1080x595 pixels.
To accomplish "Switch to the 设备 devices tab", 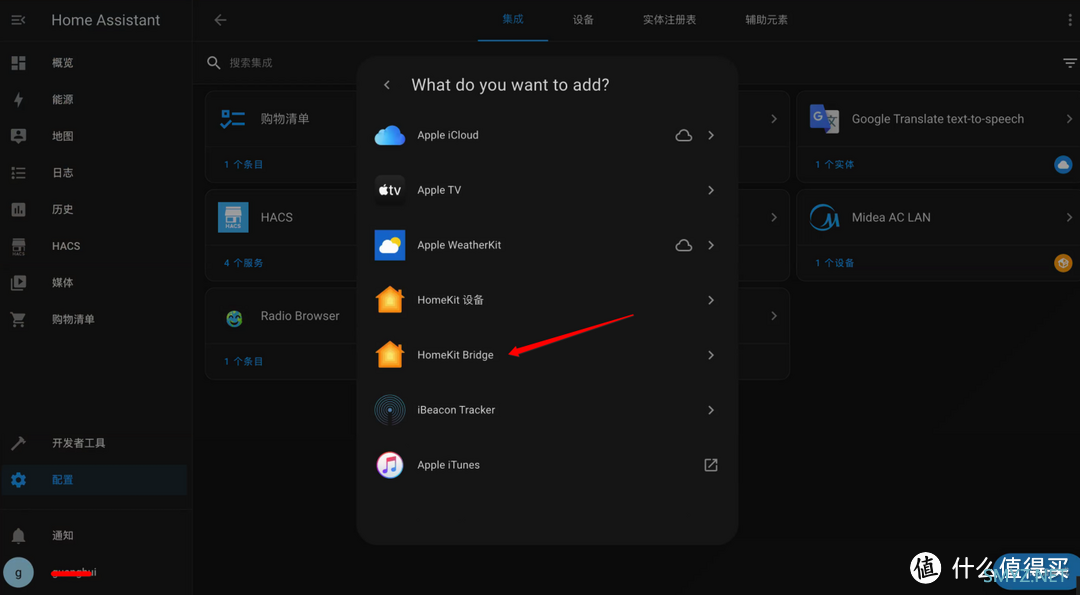I will [x=583, y=20].
